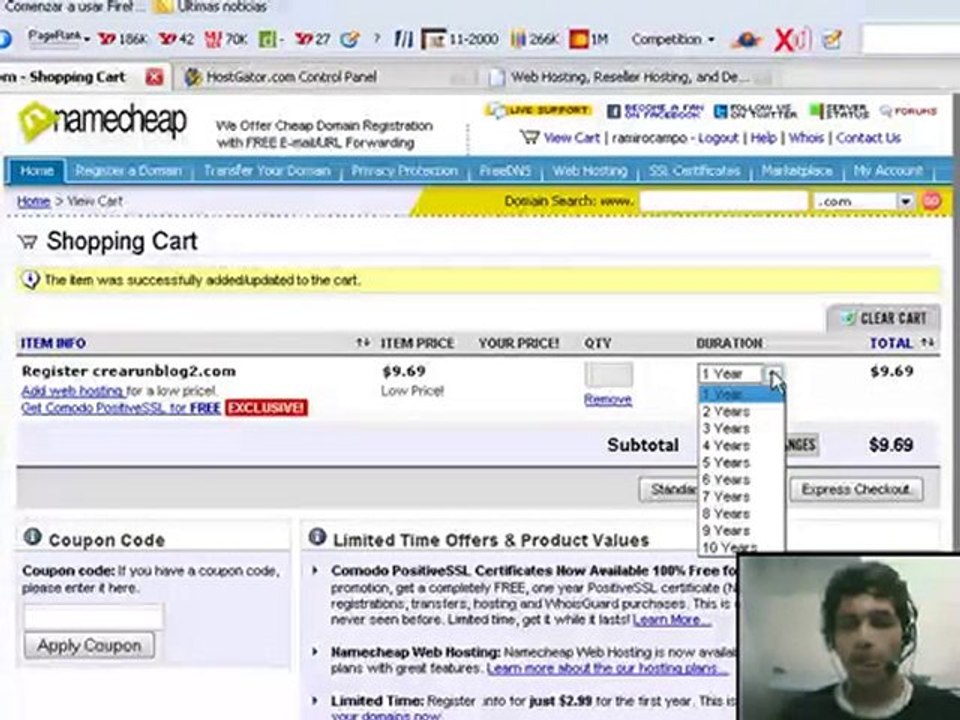Viewport: 960px width, 720px height.
Task: Click the 11-2000 toolbar stat icon
Action: 460,39
